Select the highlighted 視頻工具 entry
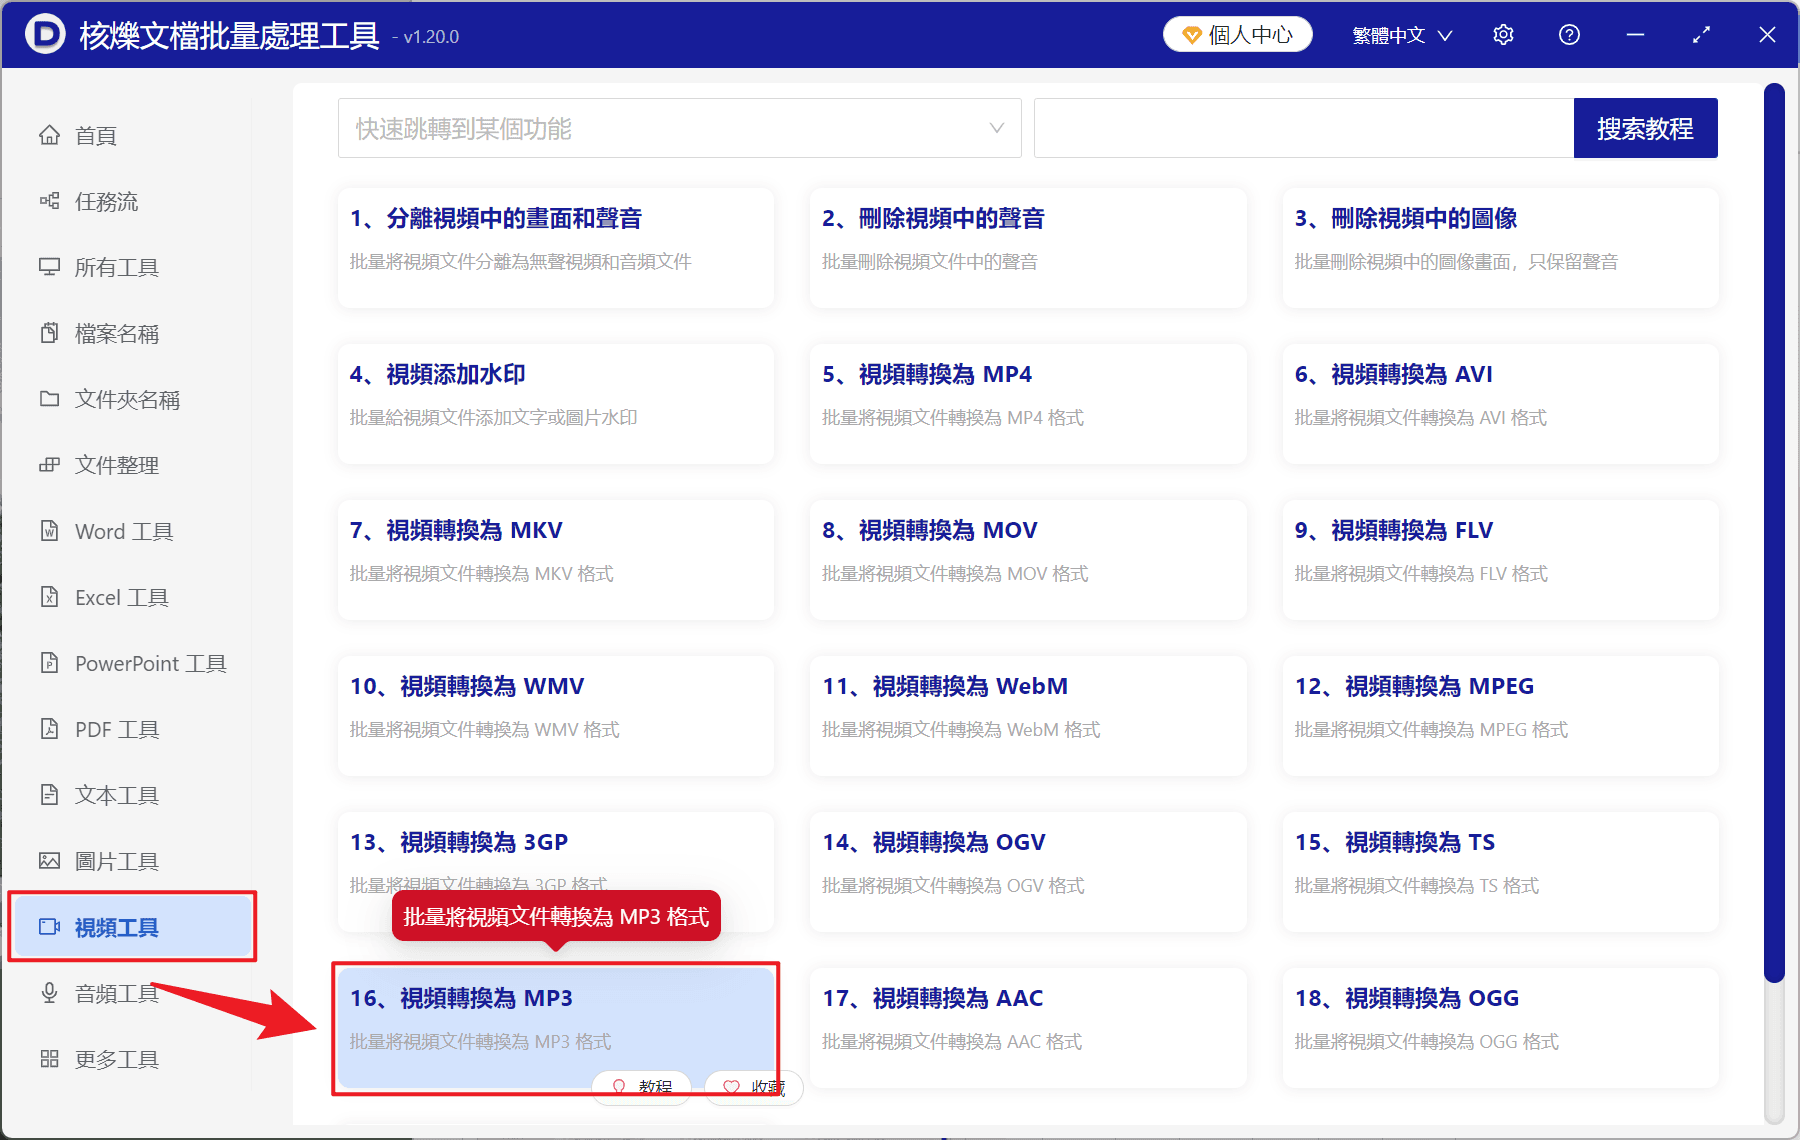 pyautogui.click(x=132, y=927)
